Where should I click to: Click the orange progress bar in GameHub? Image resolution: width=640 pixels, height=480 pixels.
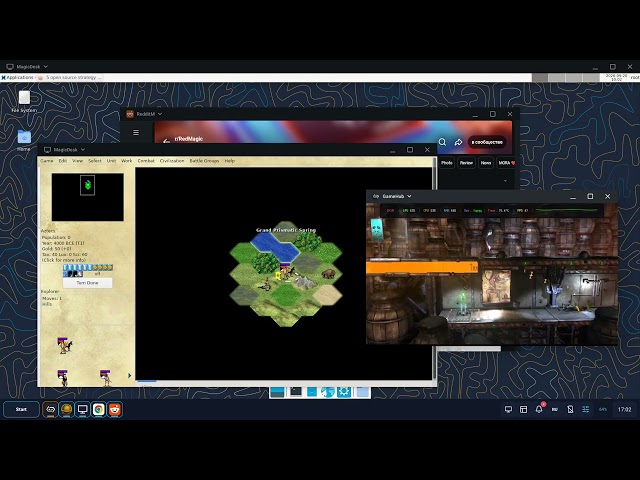pyautogui.click(x=422, y=267)
